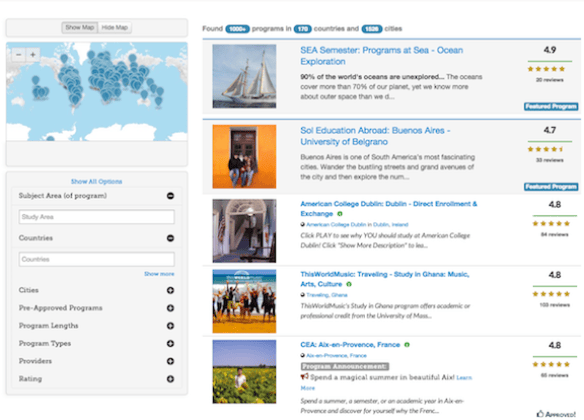Expand the Program Types filter

pos(170,343)
